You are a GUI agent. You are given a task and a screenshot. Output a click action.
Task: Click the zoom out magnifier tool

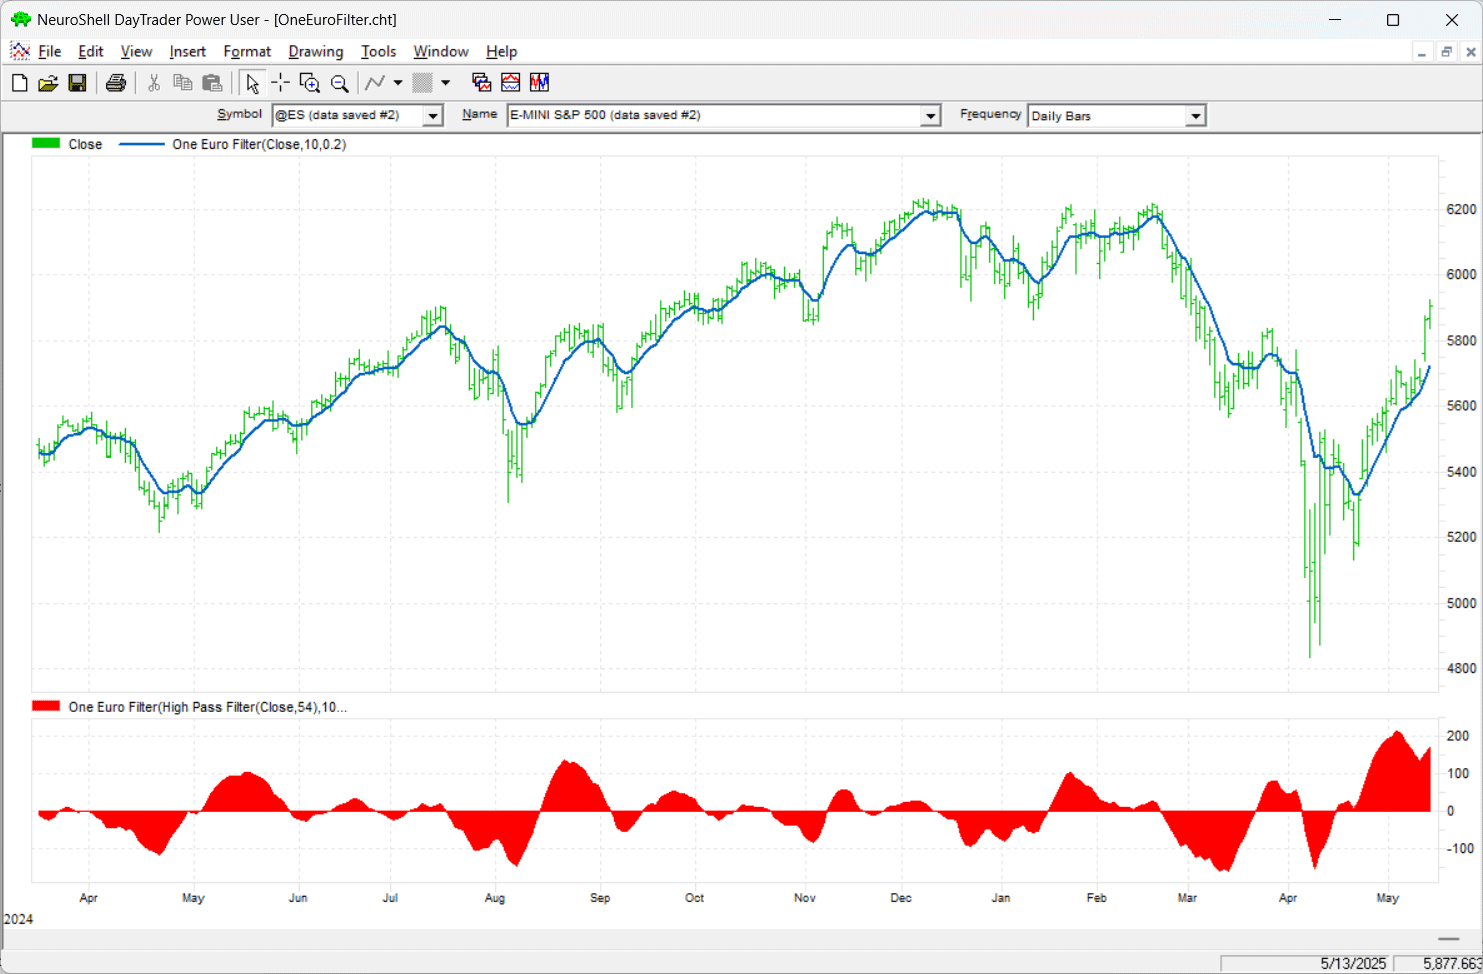click(340, 83)
